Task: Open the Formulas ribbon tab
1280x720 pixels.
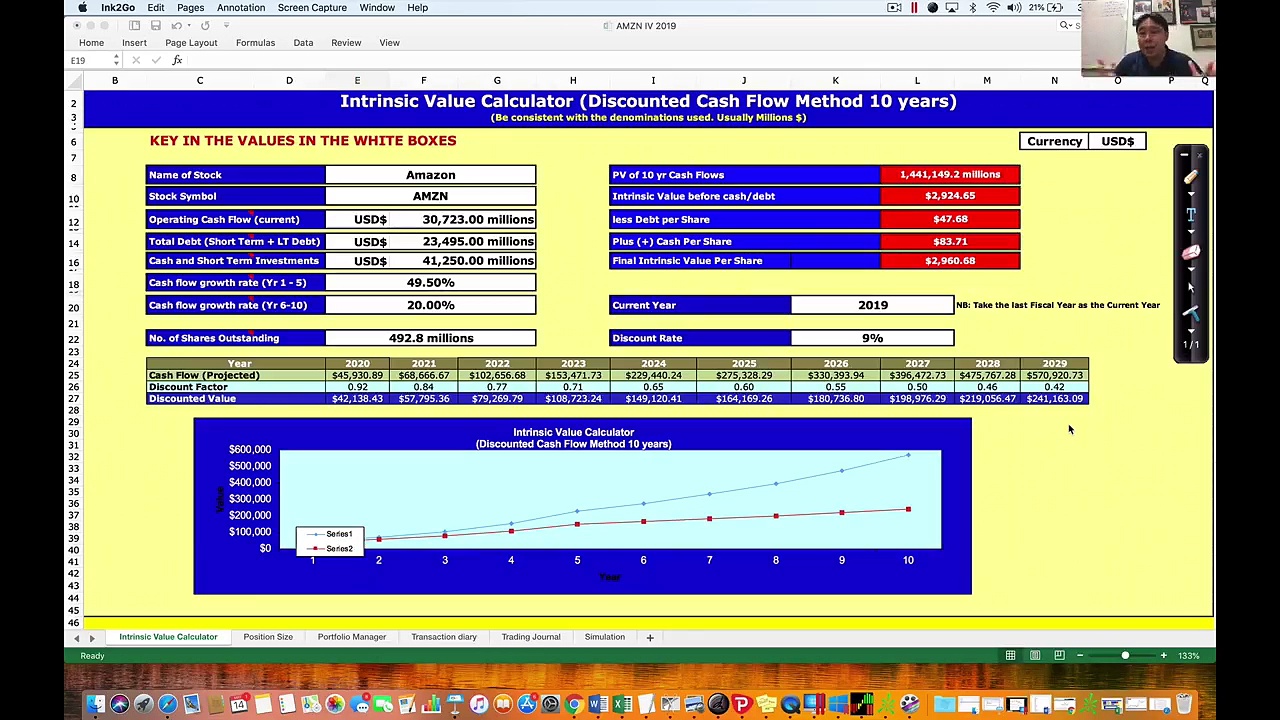Action: click(x=255, y=43)
